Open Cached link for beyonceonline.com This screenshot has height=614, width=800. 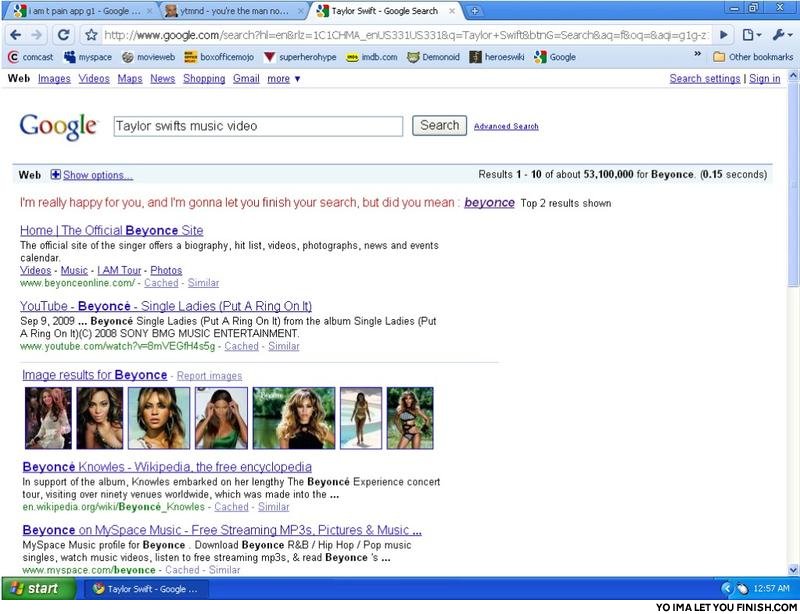(161, 283)
